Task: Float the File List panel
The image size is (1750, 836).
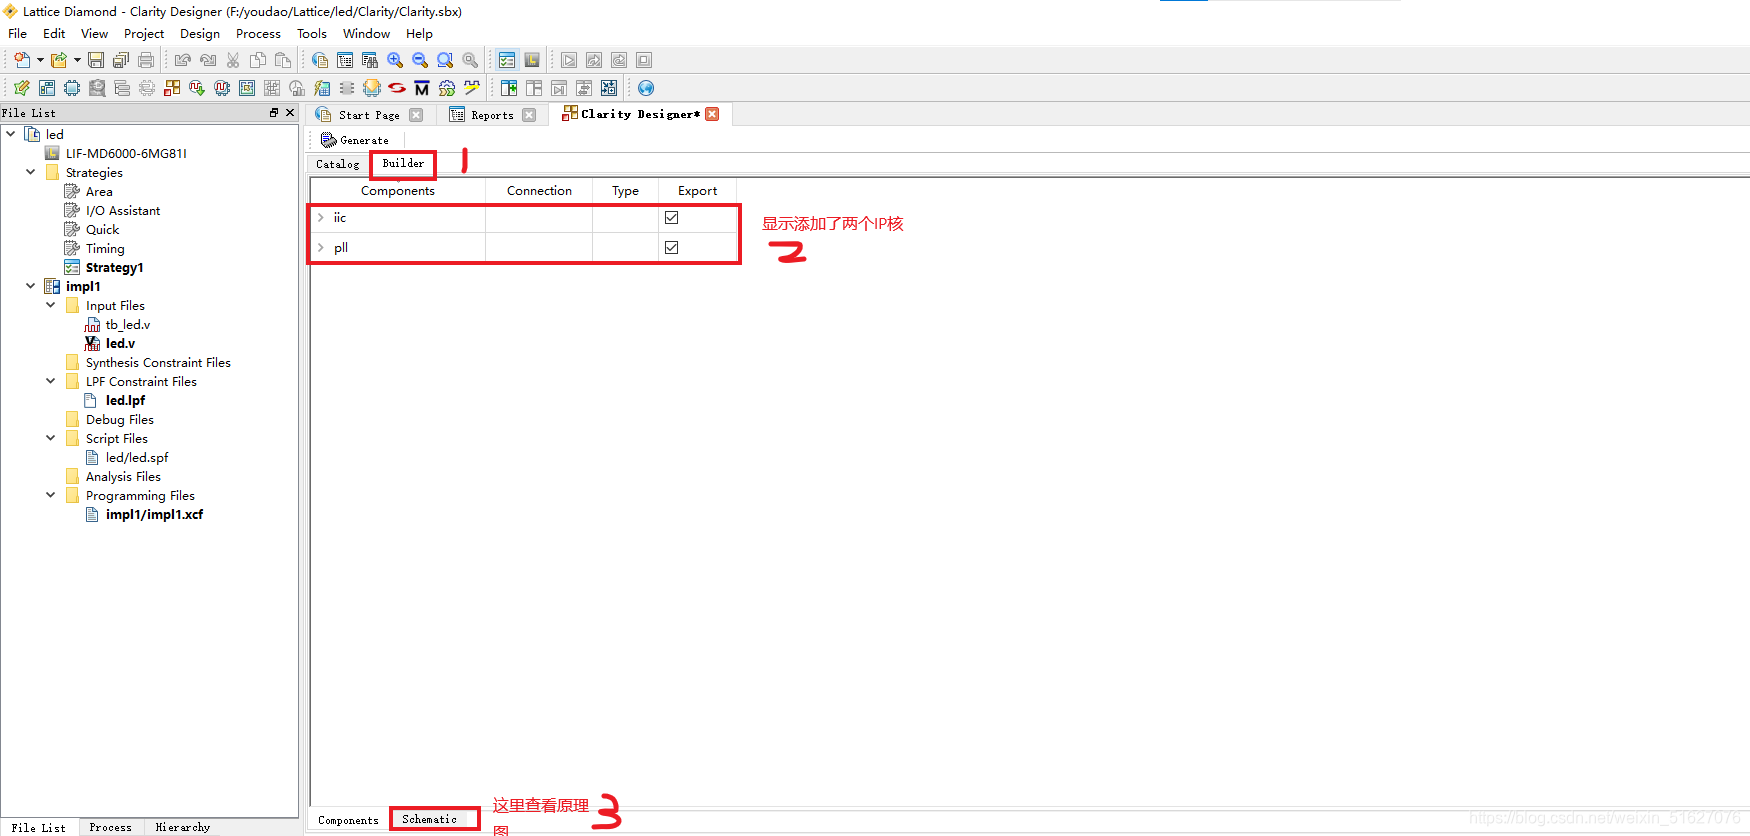Action: pyautogui.click(x=274, y=112)
